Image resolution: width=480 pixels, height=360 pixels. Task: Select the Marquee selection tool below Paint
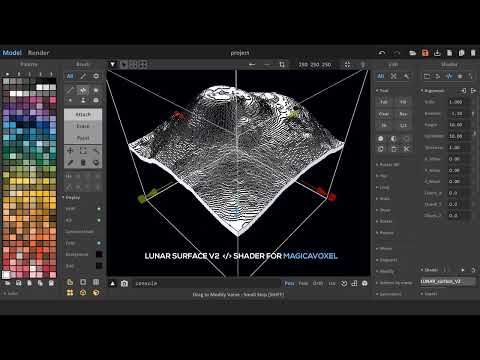click(x=83, y=151)
